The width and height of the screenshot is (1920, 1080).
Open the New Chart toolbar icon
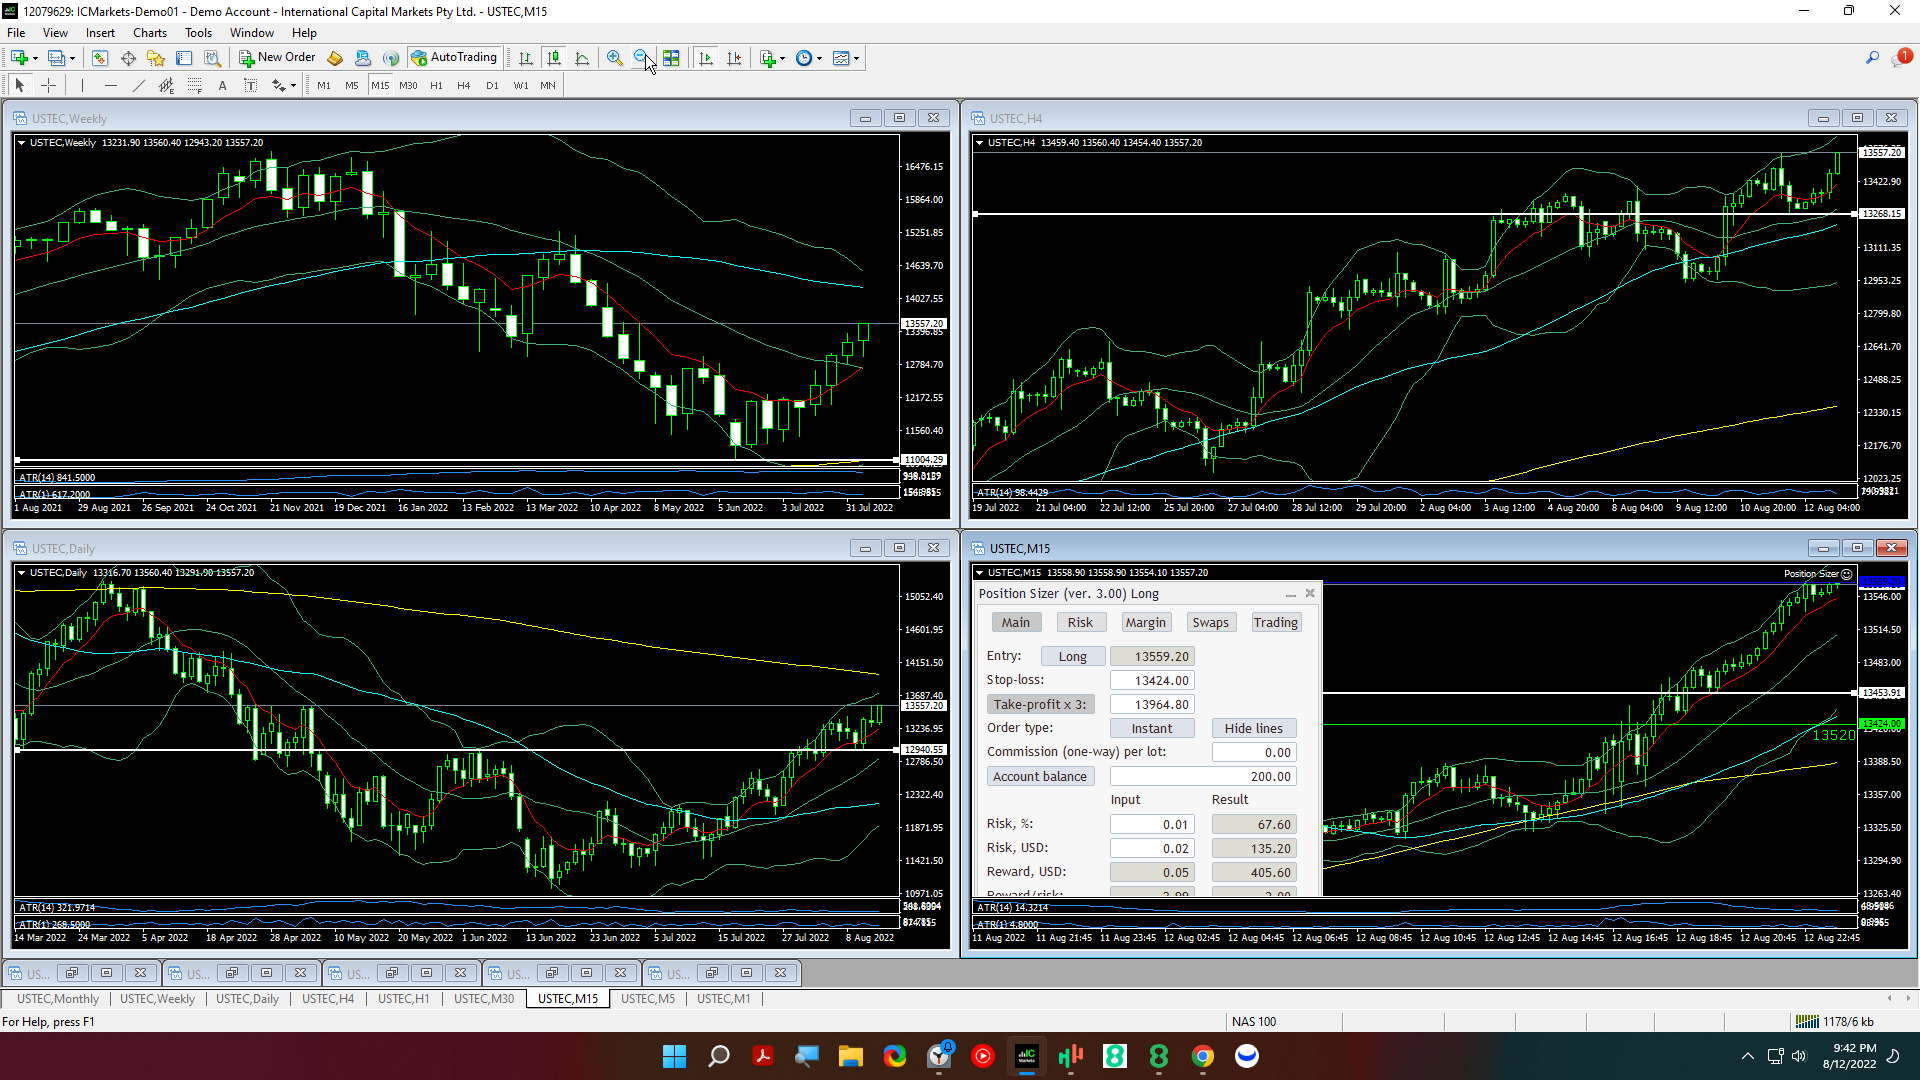coord(20,58)
